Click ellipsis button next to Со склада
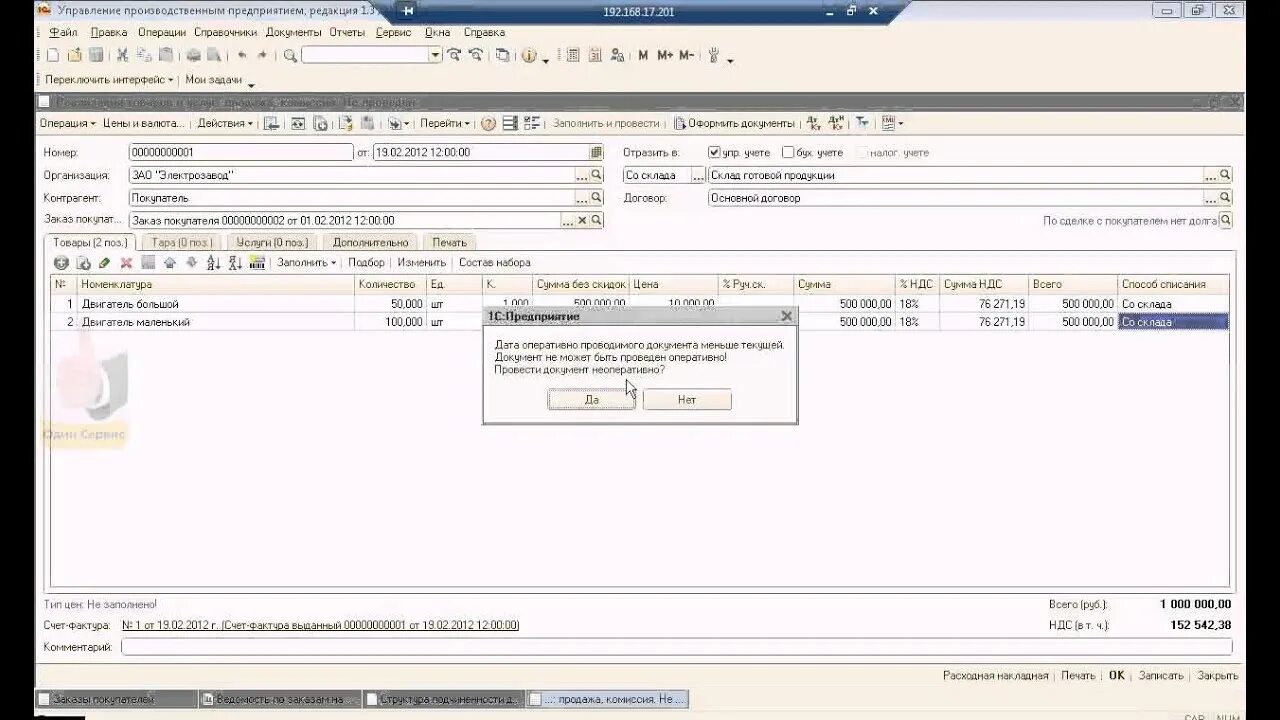 699,175
